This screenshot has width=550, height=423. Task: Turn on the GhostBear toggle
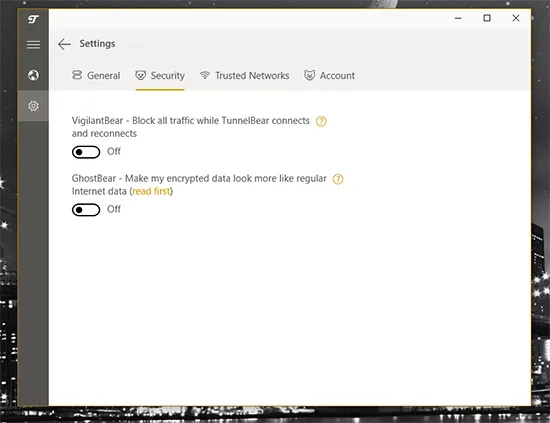[86, 210]
